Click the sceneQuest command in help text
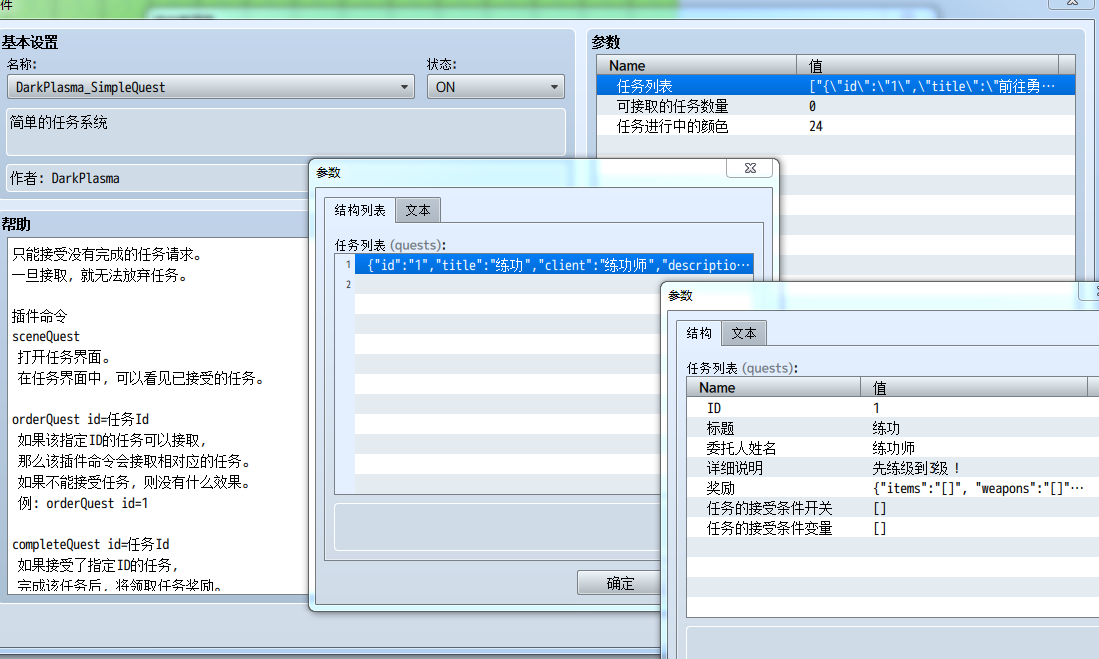Viewport: 1099px width, 659px height. point(46,337)
